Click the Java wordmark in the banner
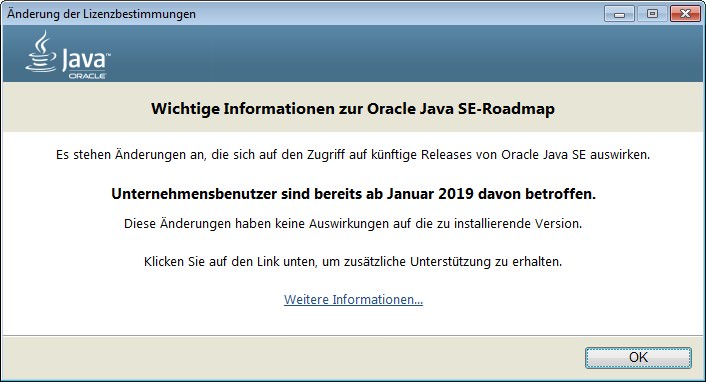 coord(86,60)
